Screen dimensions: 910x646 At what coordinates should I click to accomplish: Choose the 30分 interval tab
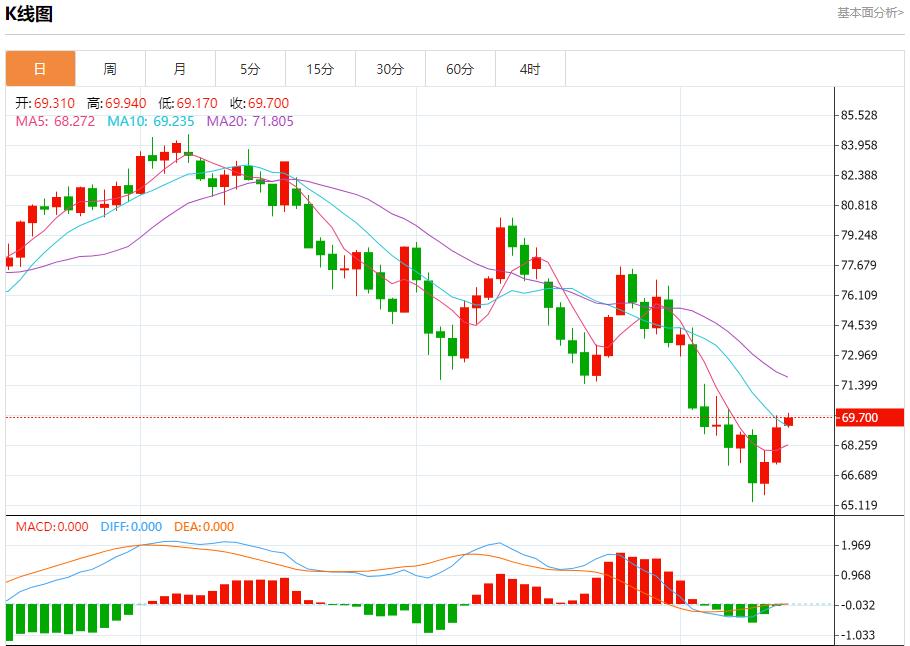(390, 69)
